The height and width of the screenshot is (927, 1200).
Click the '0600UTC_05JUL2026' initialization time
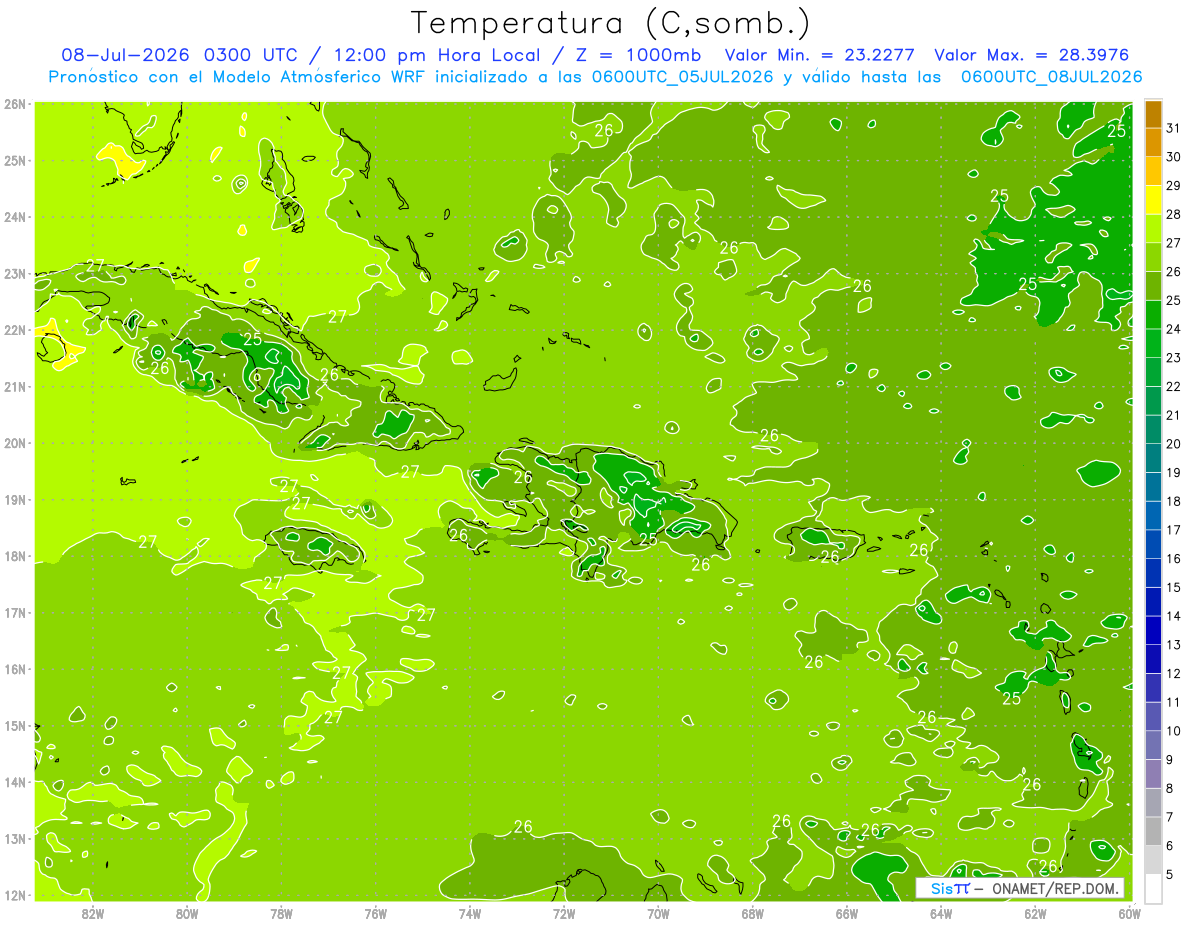click(x=682, y=76)
